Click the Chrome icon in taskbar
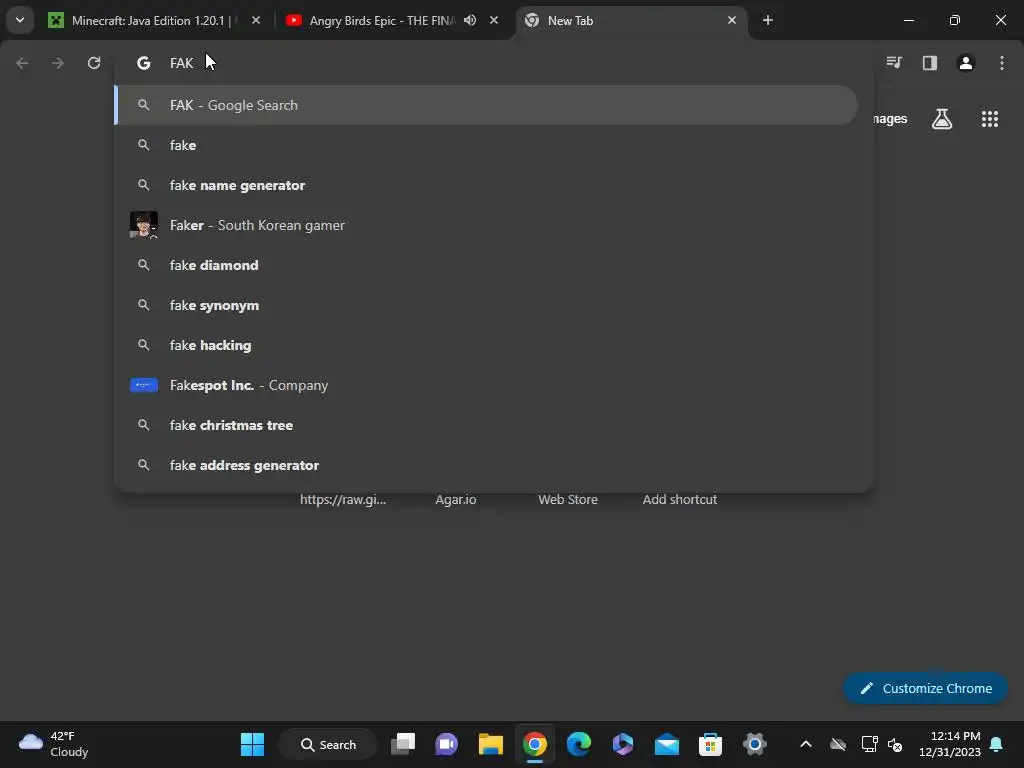Screen dimensions: 1024x768 coord(535,744)
